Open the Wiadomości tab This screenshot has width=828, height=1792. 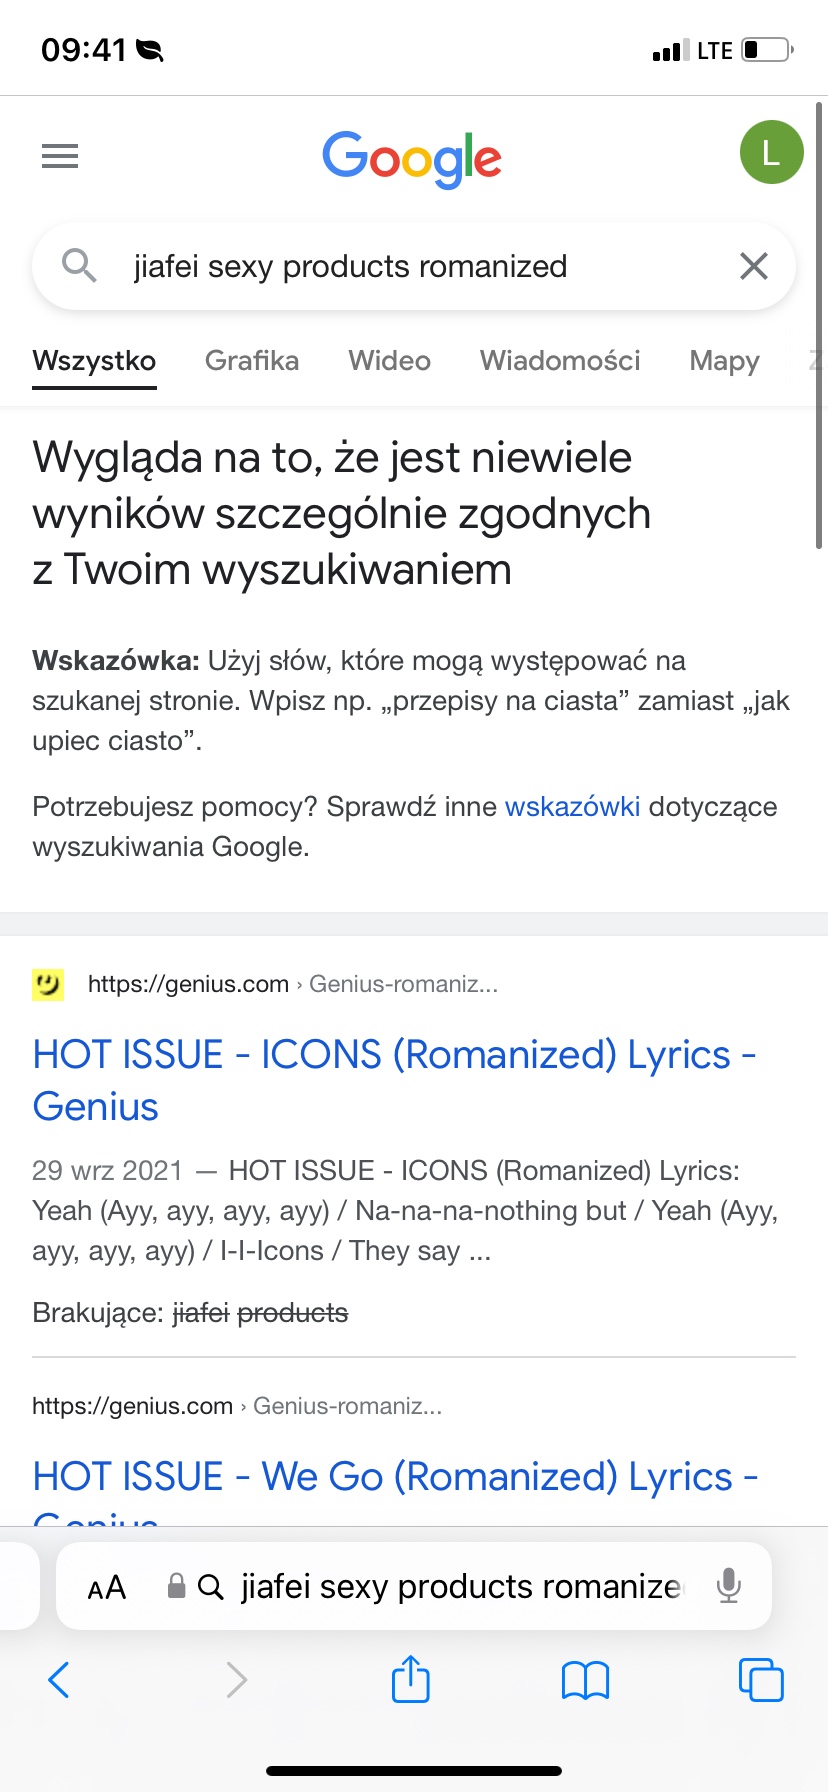560,360
